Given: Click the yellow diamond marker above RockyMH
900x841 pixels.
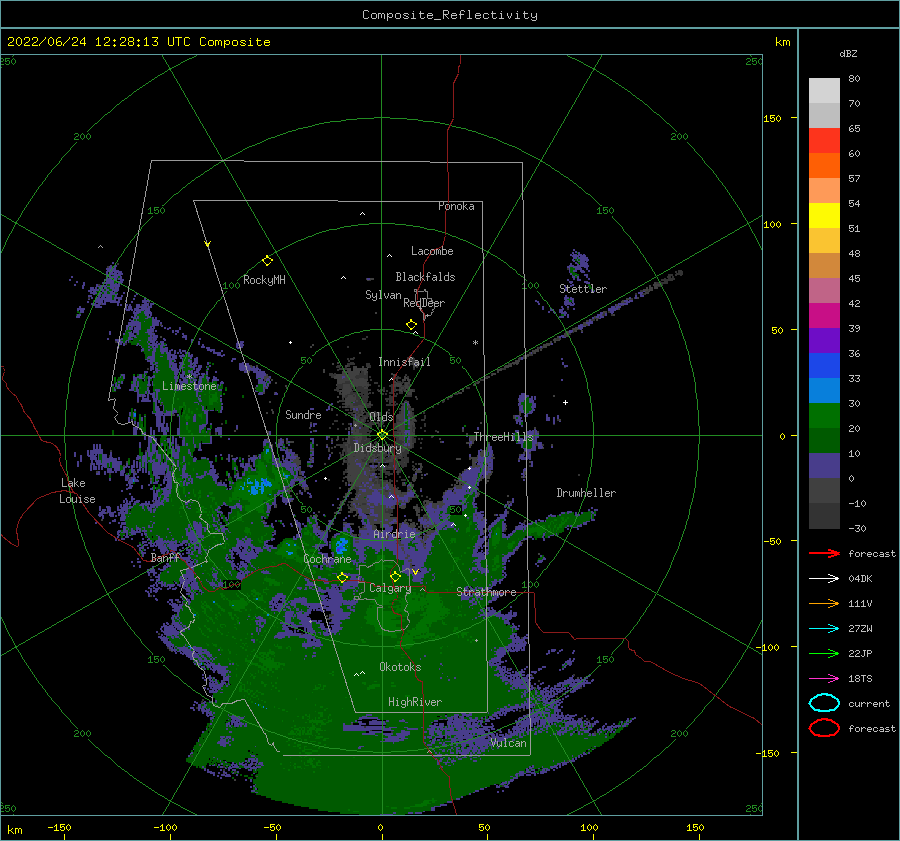Looking at the screenshot, I should (x=267, y=261).
